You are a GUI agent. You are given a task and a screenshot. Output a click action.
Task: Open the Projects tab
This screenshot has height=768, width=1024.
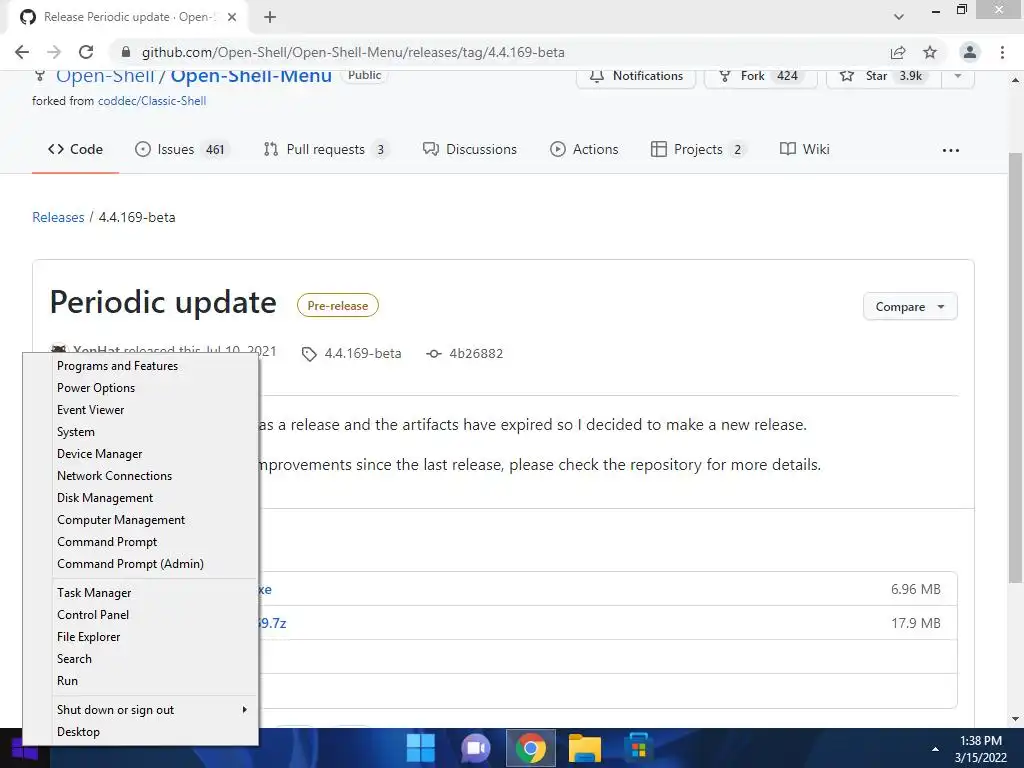click(x=698, y=149)
